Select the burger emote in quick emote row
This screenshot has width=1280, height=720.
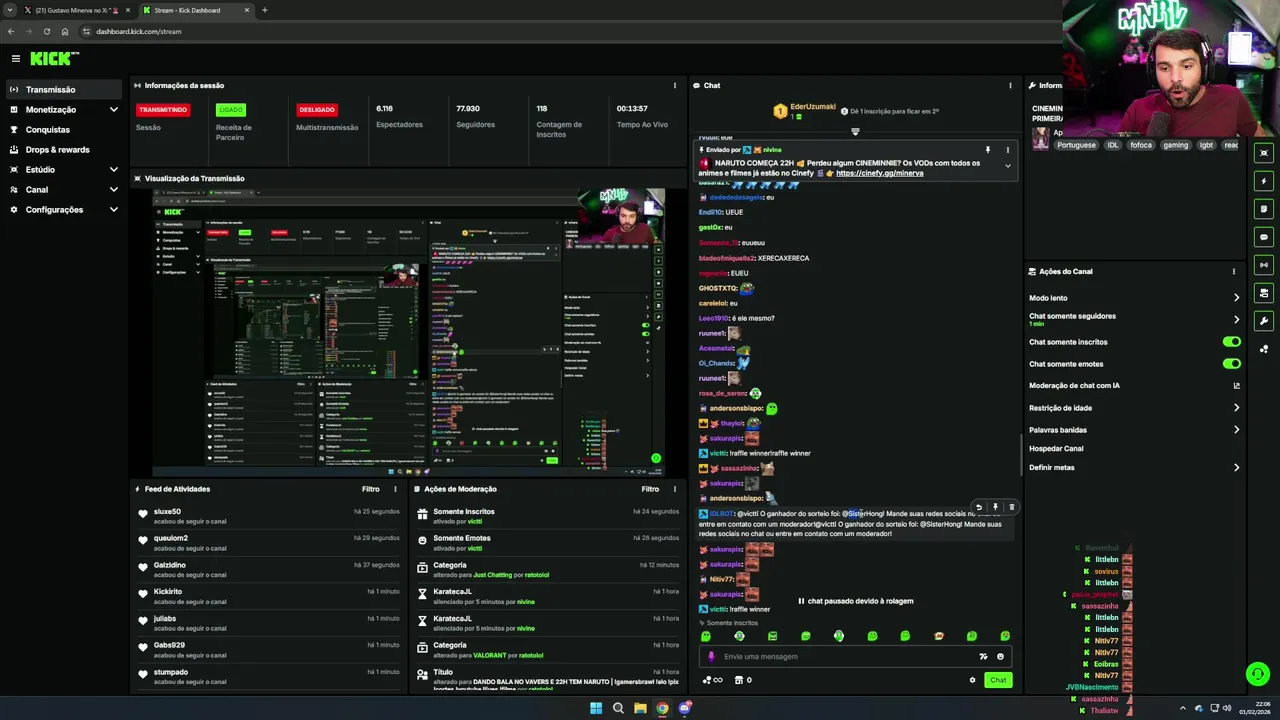point(938,636)
